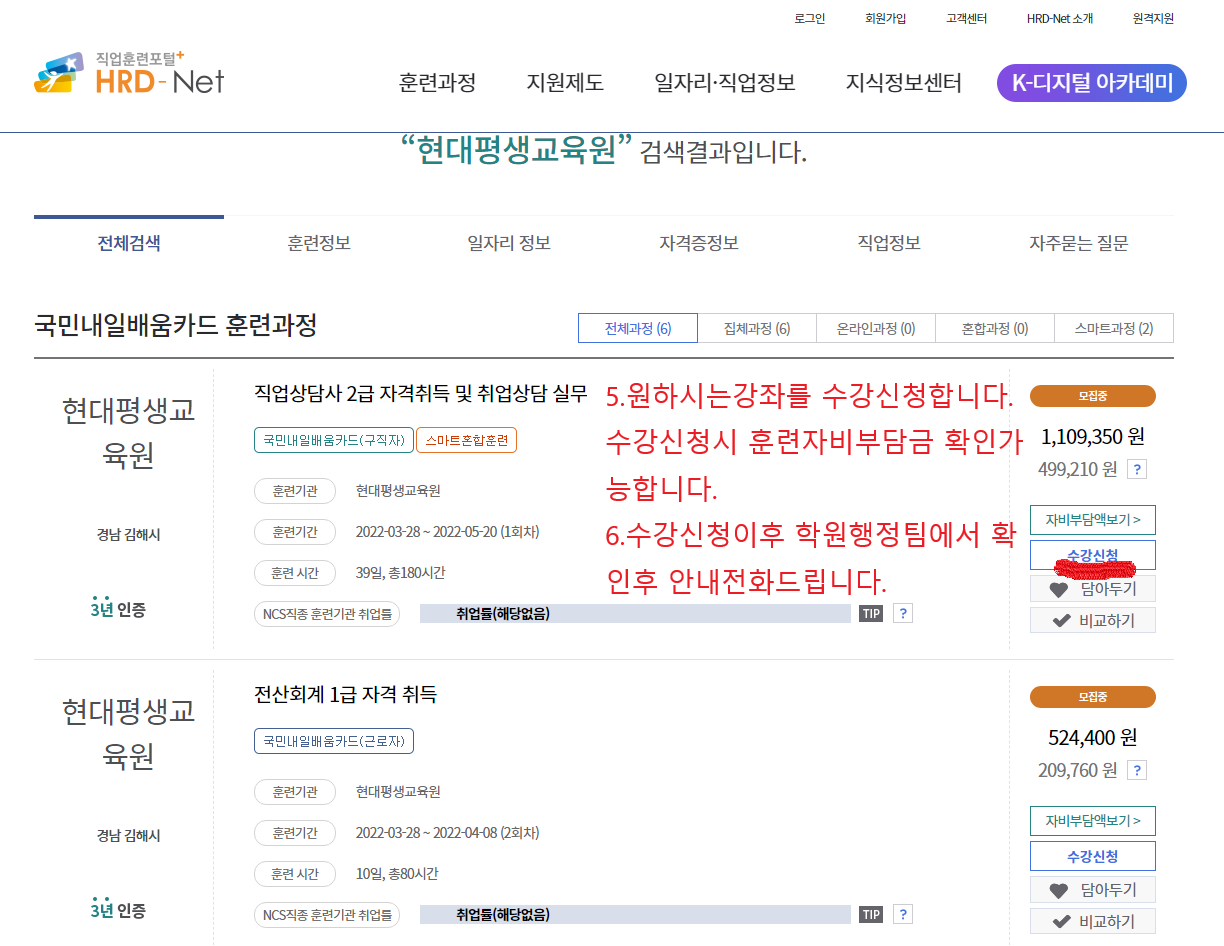Click 국민내일배움카드 훈련과정 heading
This screenshot has height=946, width=1224.
pyautogui.click(x=176, y=325)
